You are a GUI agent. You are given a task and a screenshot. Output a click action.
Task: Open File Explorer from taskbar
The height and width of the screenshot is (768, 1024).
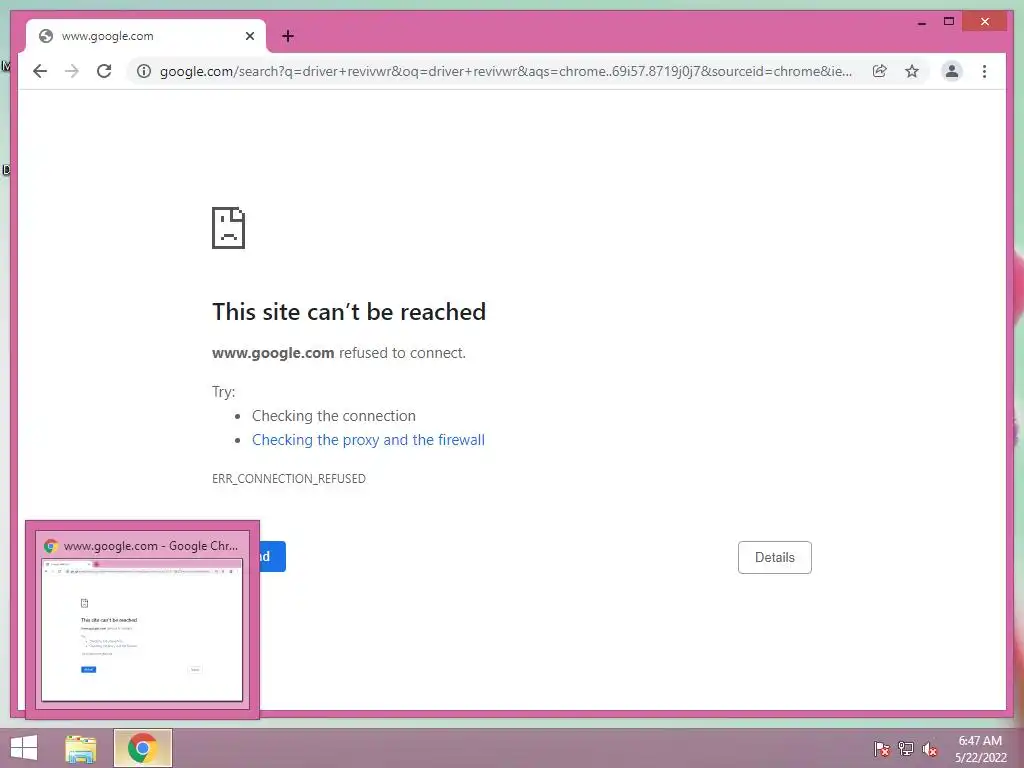point(80,748)
